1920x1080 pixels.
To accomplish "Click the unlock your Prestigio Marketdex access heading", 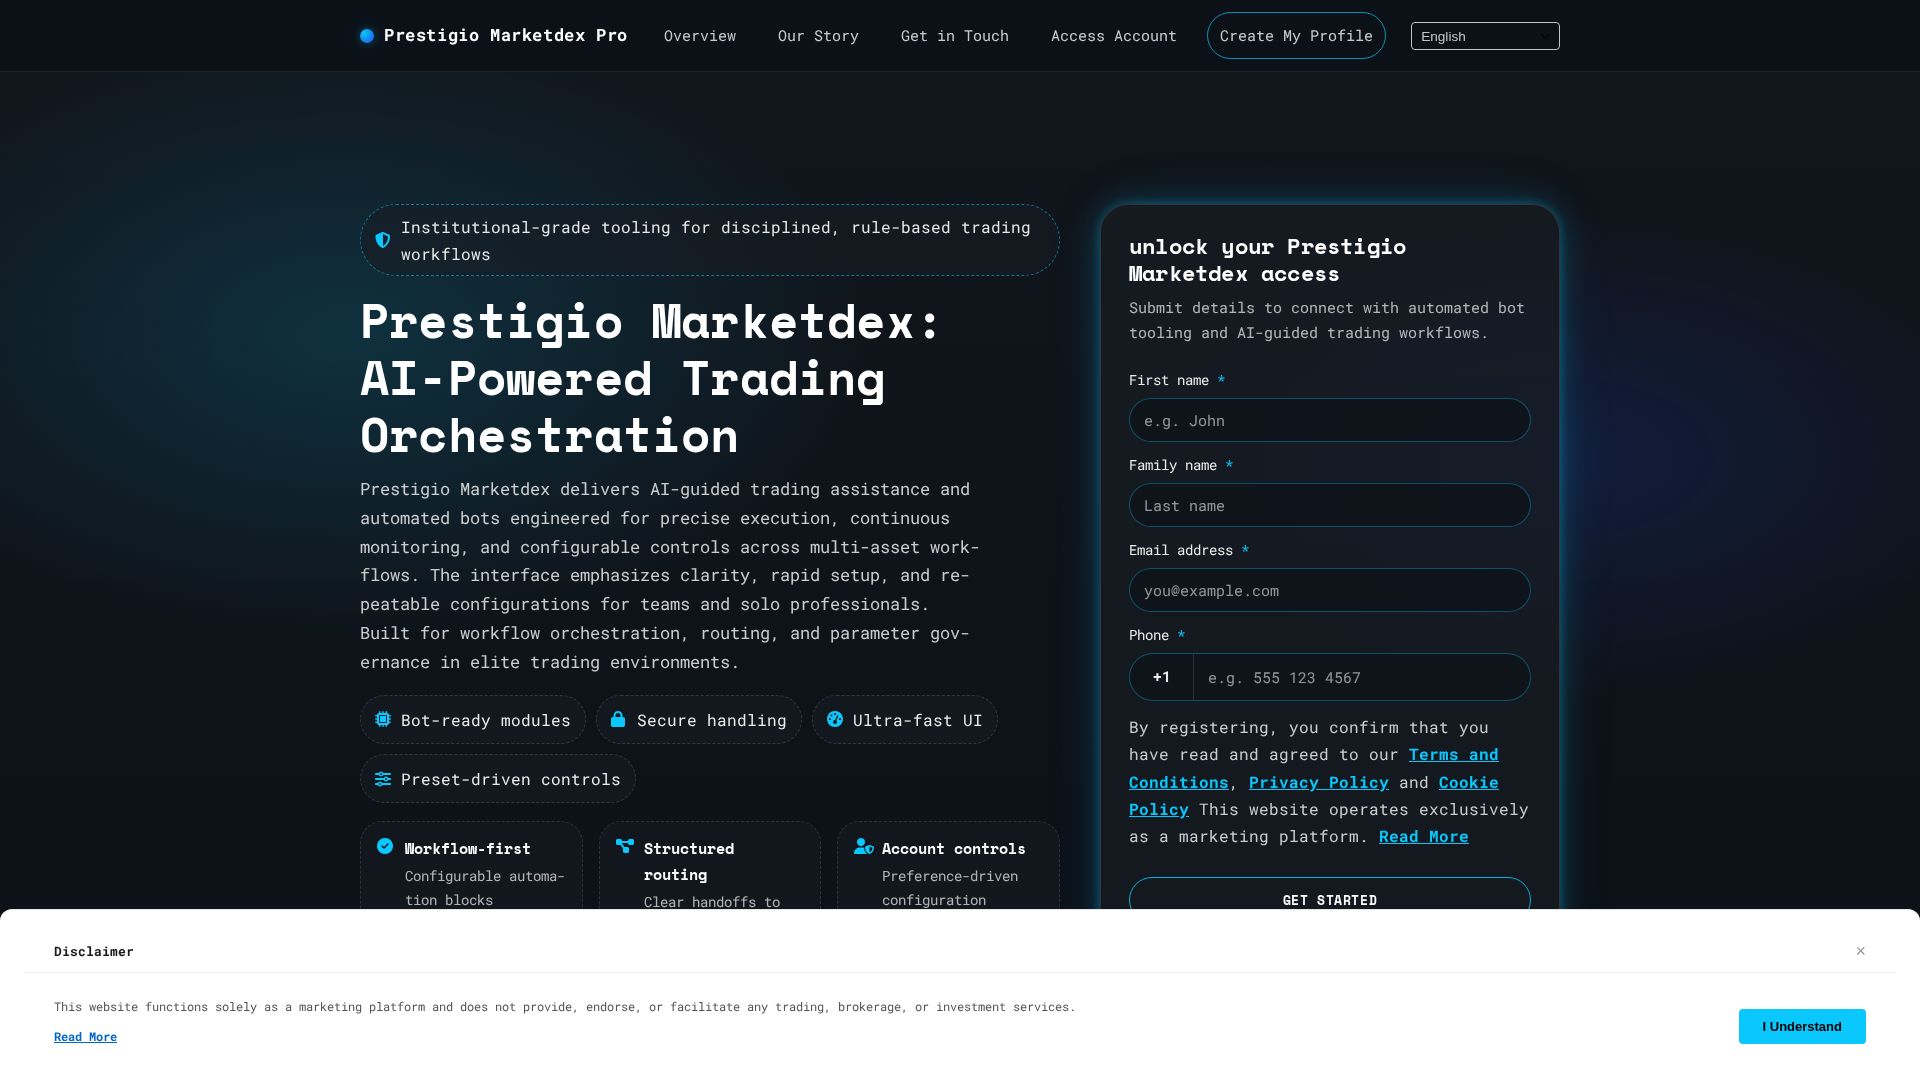I will pos(1268,260).
